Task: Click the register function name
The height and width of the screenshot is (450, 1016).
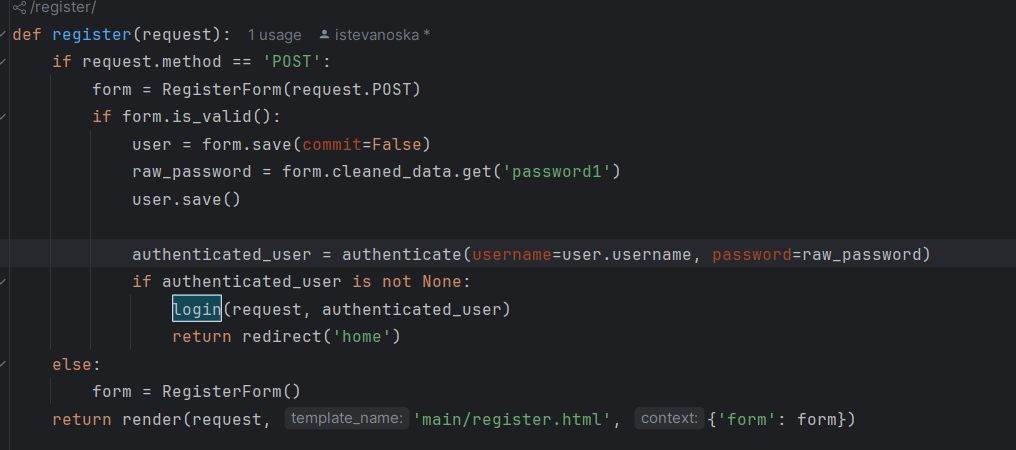Action: tap(92, 35)
